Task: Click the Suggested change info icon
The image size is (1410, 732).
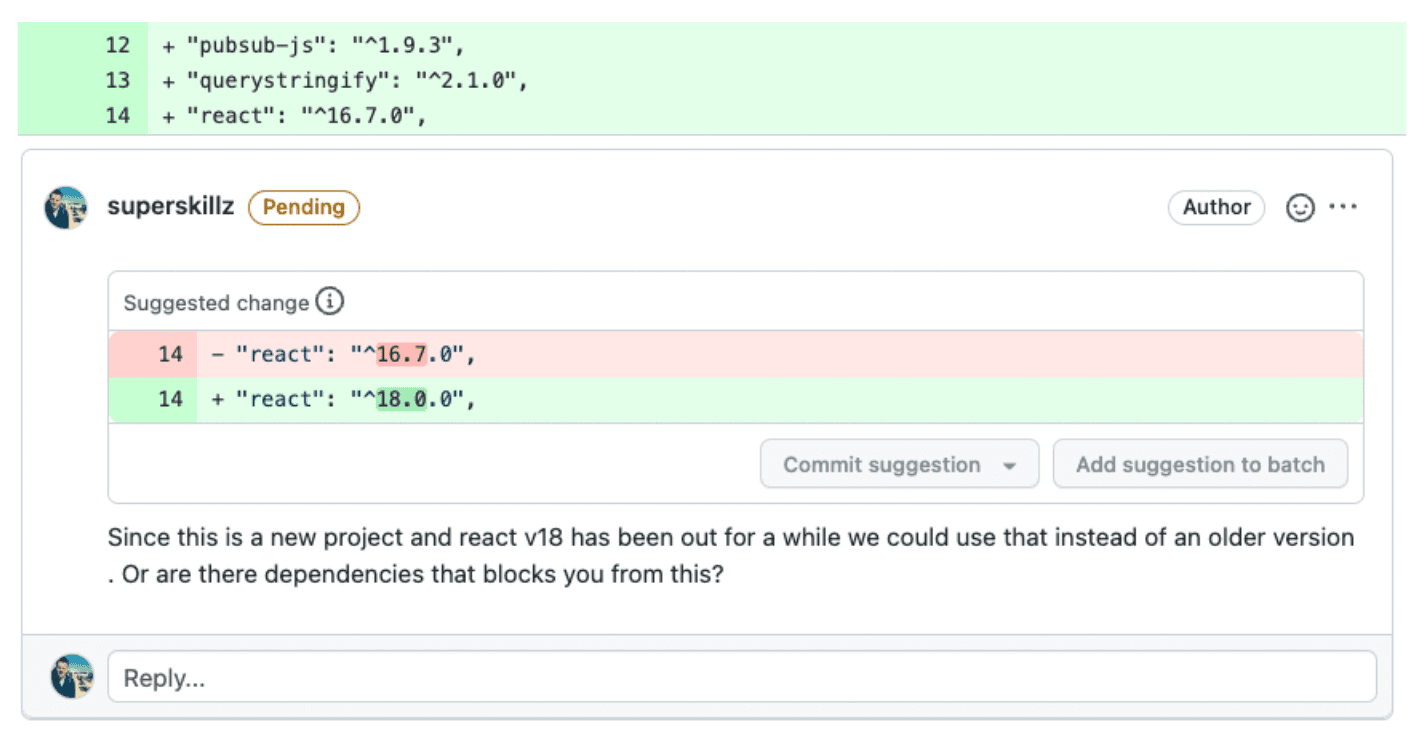Action: click(329, 301)
